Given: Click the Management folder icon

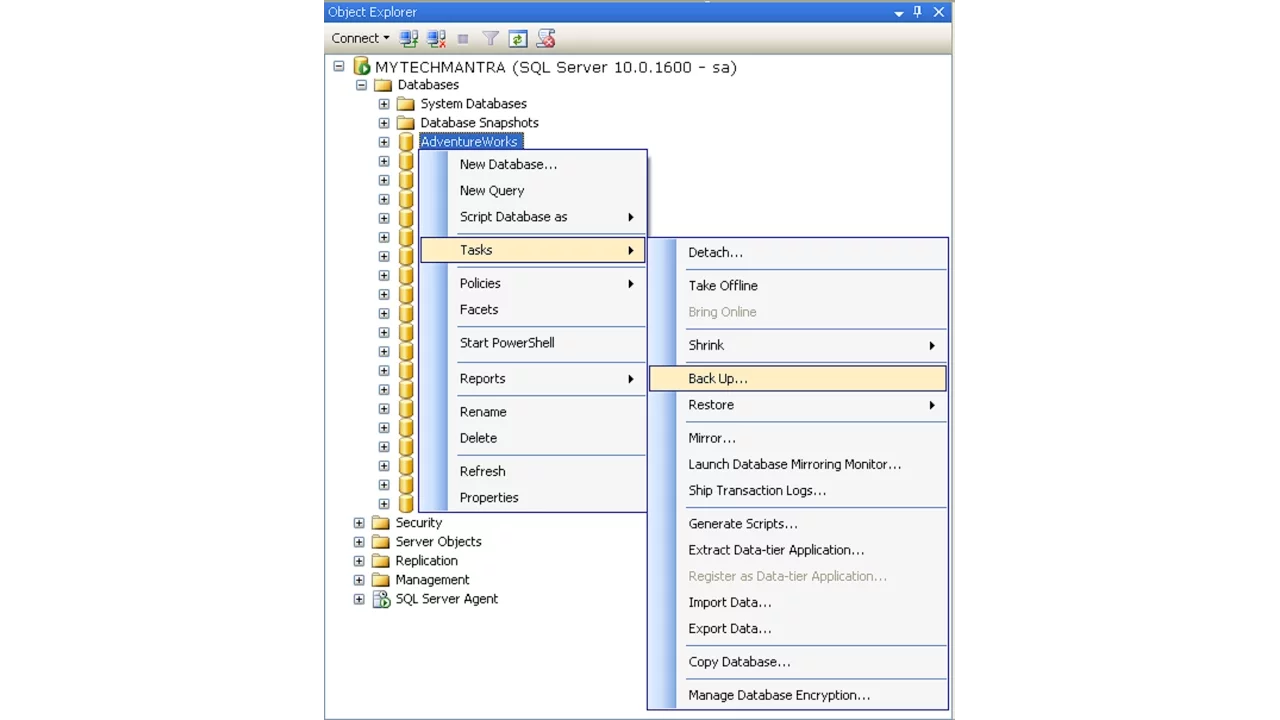Looking at the screenshot, I should 380,580.
